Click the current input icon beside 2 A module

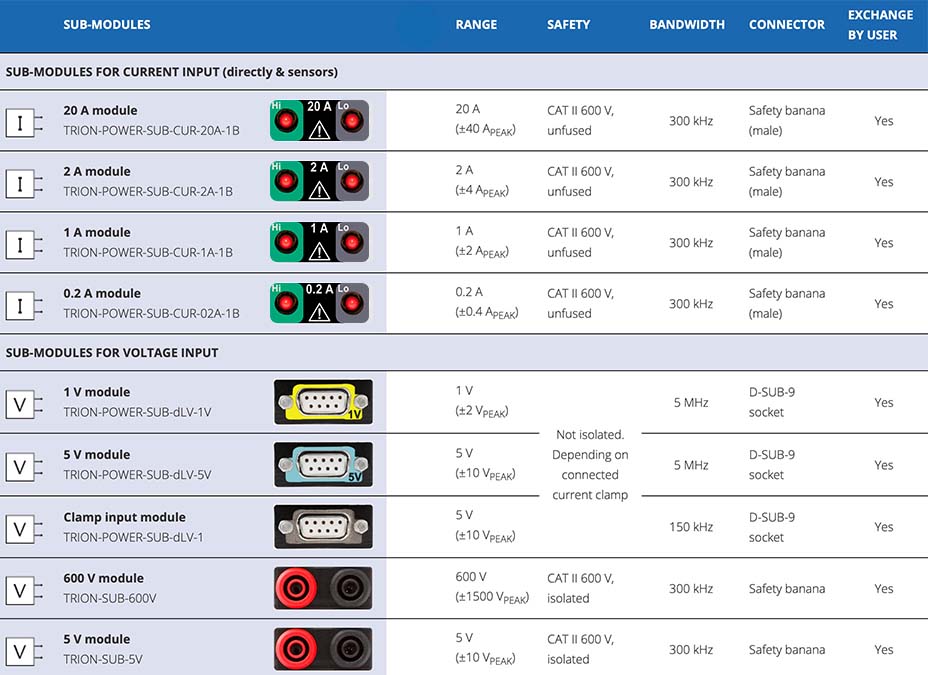click(22, 183)
